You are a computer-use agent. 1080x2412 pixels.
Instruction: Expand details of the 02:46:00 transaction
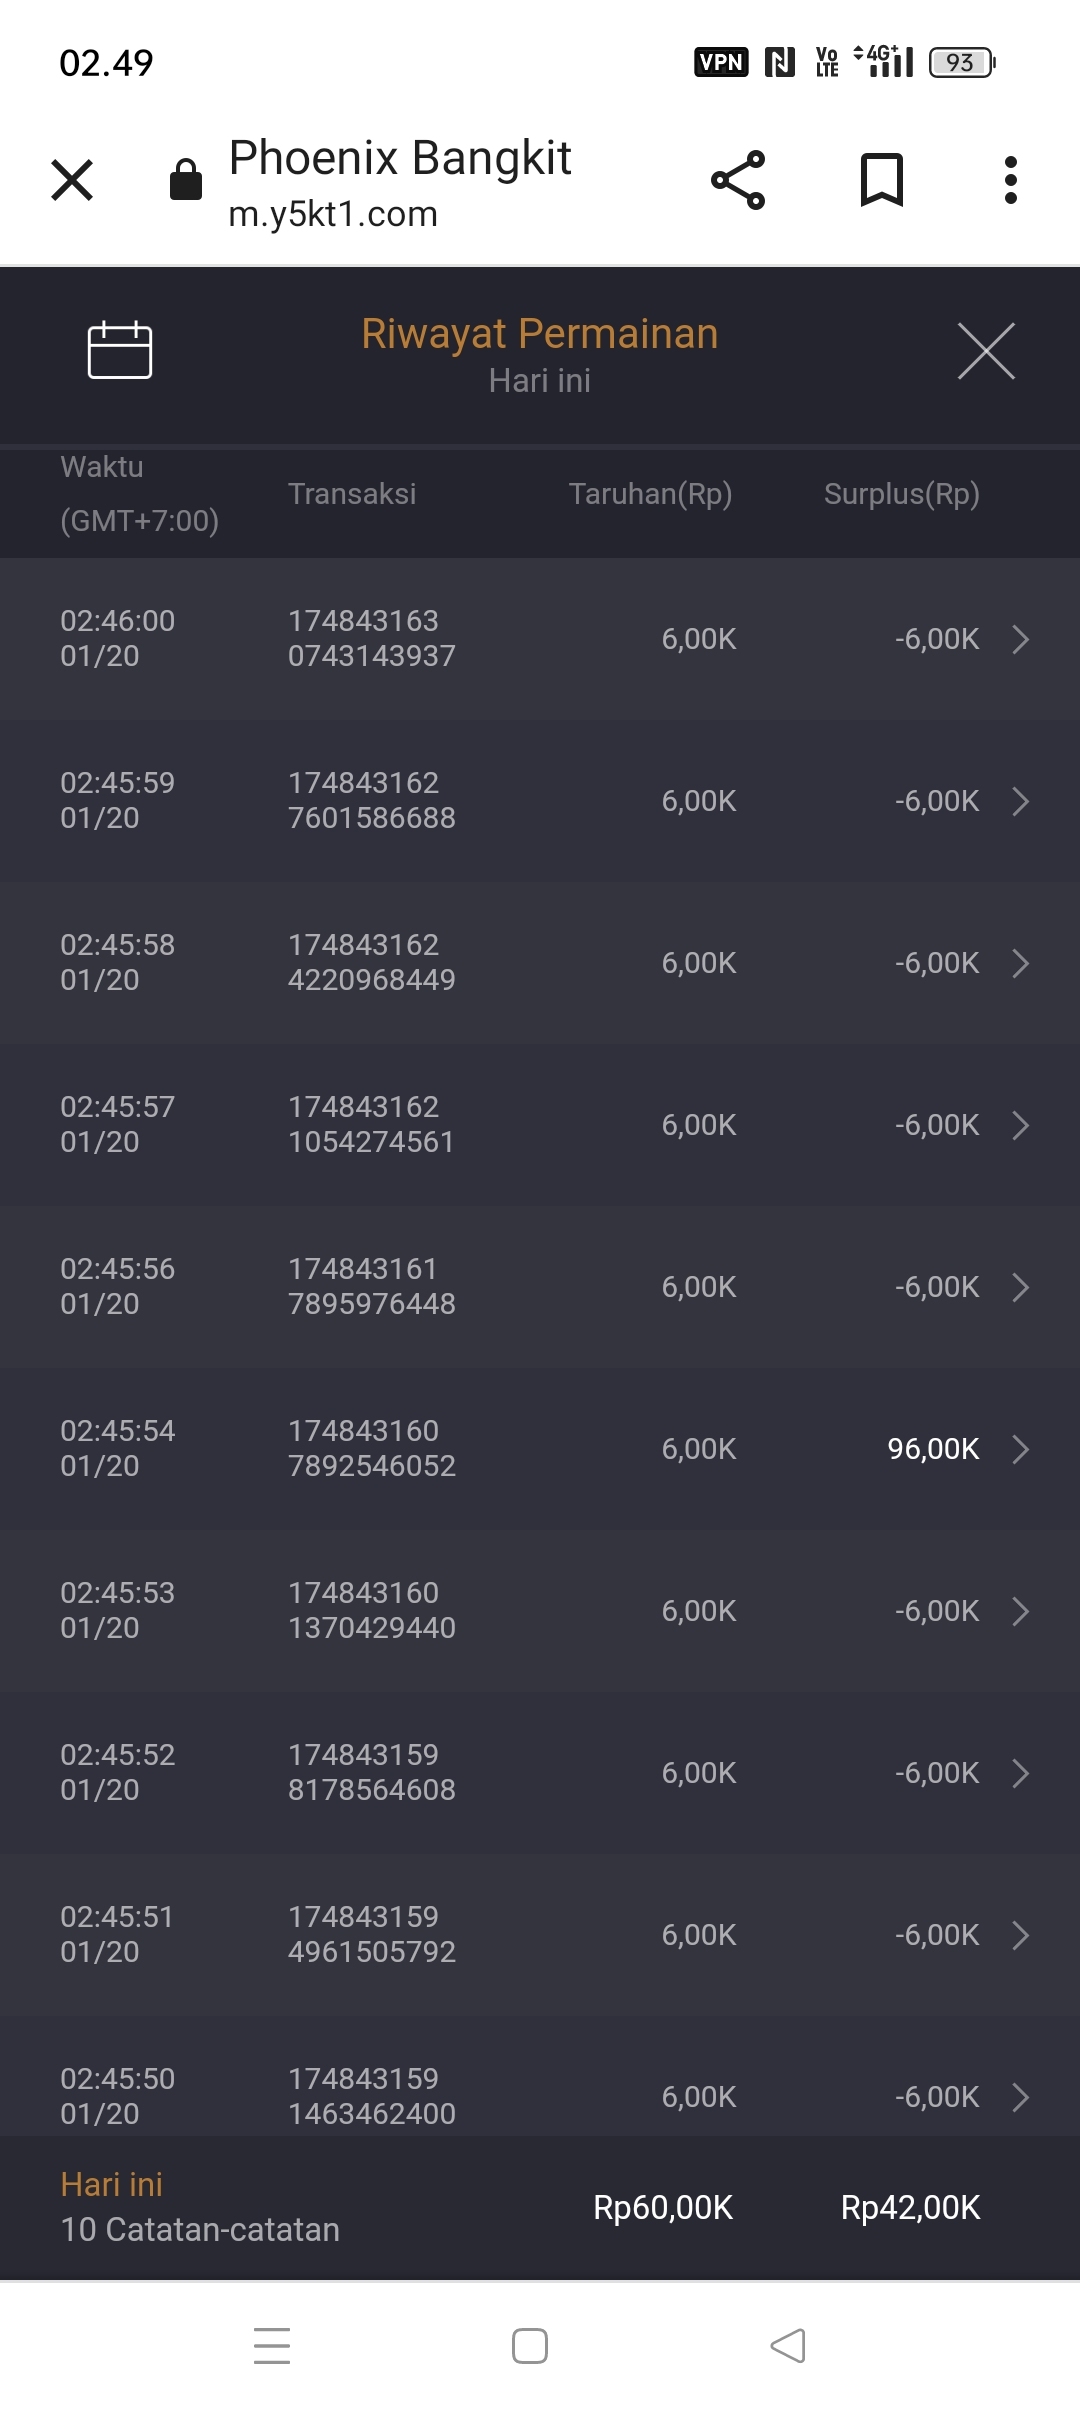point(1020,639)
